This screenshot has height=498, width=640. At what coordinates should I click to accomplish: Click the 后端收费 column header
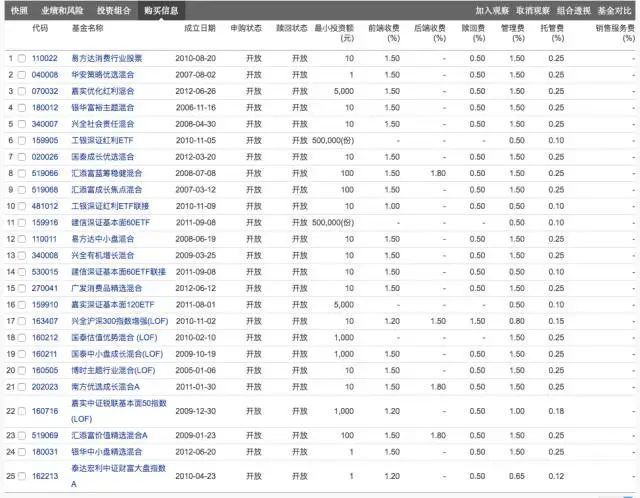pyautogui.click(x=430, y=33)
